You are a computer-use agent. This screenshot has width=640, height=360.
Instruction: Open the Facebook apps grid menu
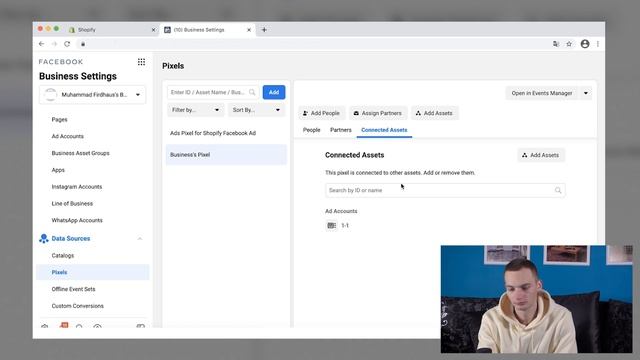(141, 62)
